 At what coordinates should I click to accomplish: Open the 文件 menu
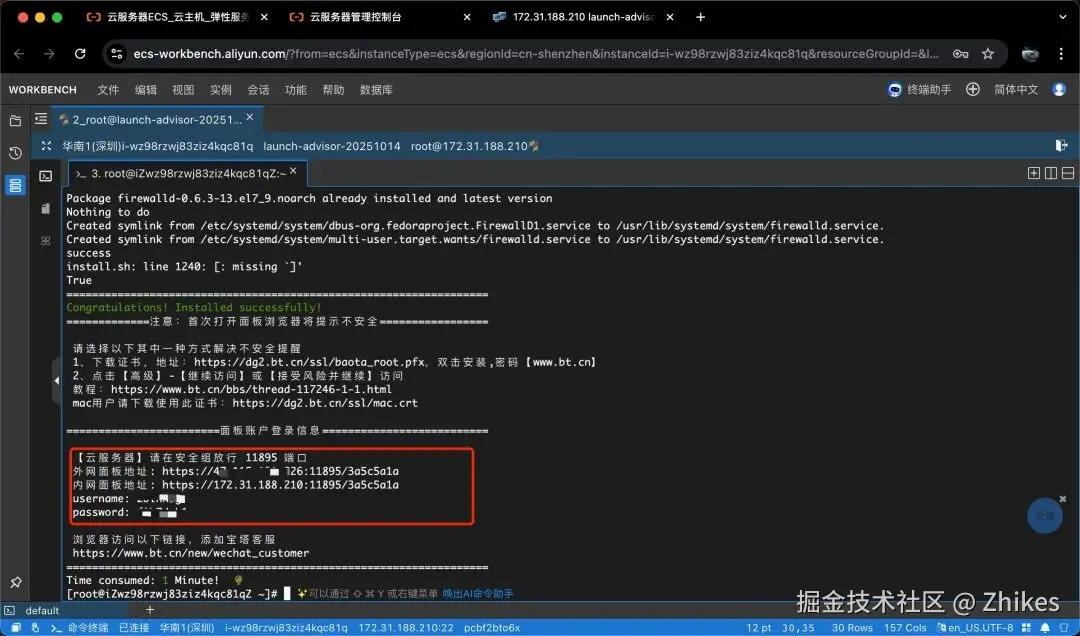click(x=108, y=90)
